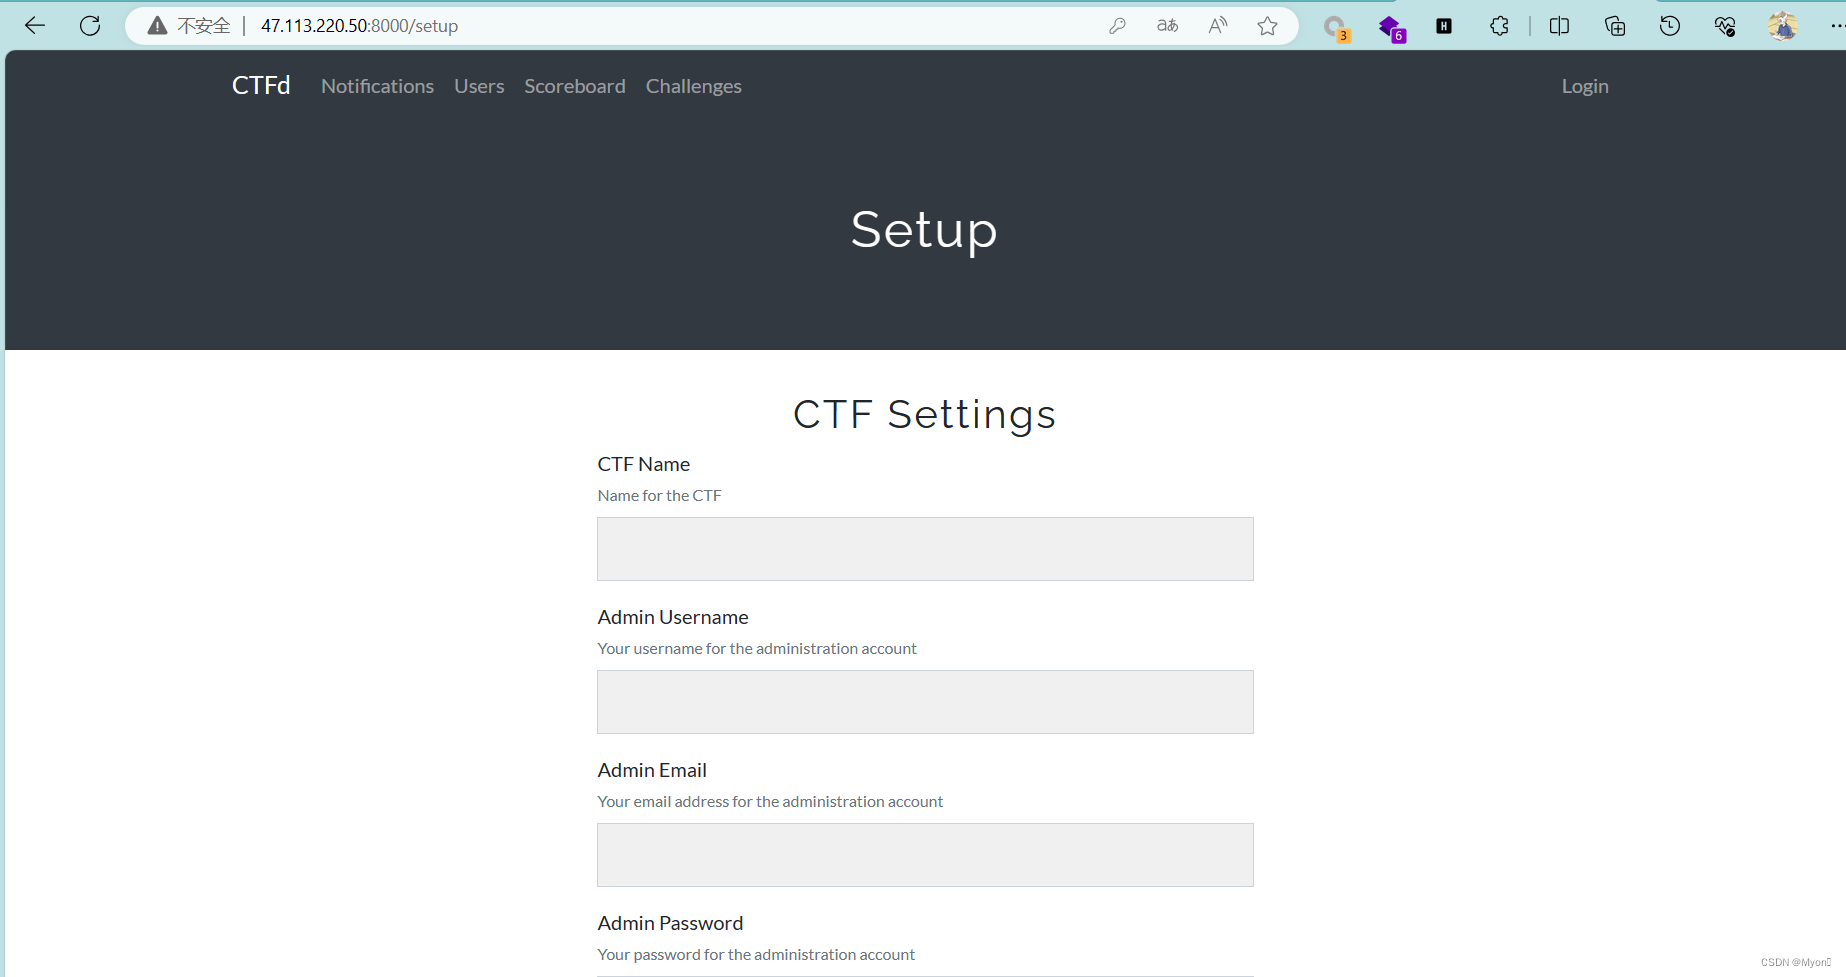The image size is (1846, 977).
Task: Activate the read aloud icon
Action: click(x=1217, y=26)
